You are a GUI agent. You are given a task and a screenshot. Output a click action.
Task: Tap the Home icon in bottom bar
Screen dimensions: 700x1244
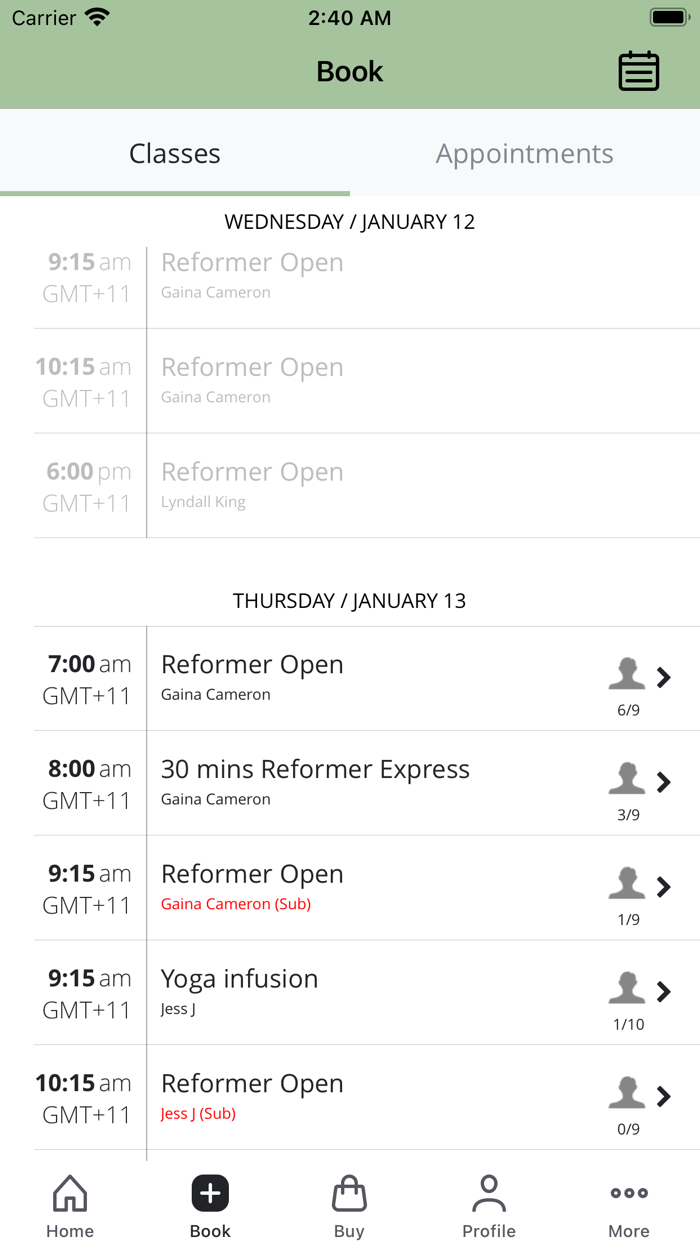click(70, 1193)
